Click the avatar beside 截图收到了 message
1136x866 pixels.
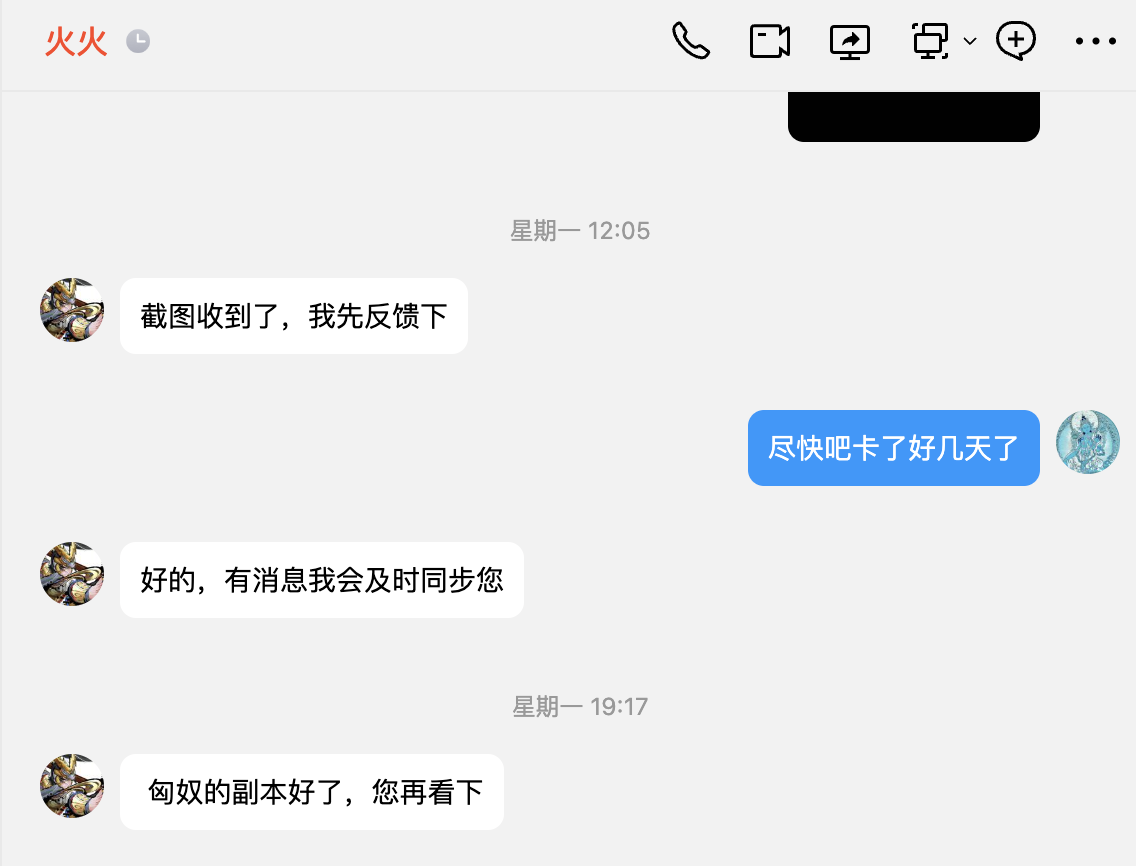tap(72, 309)
